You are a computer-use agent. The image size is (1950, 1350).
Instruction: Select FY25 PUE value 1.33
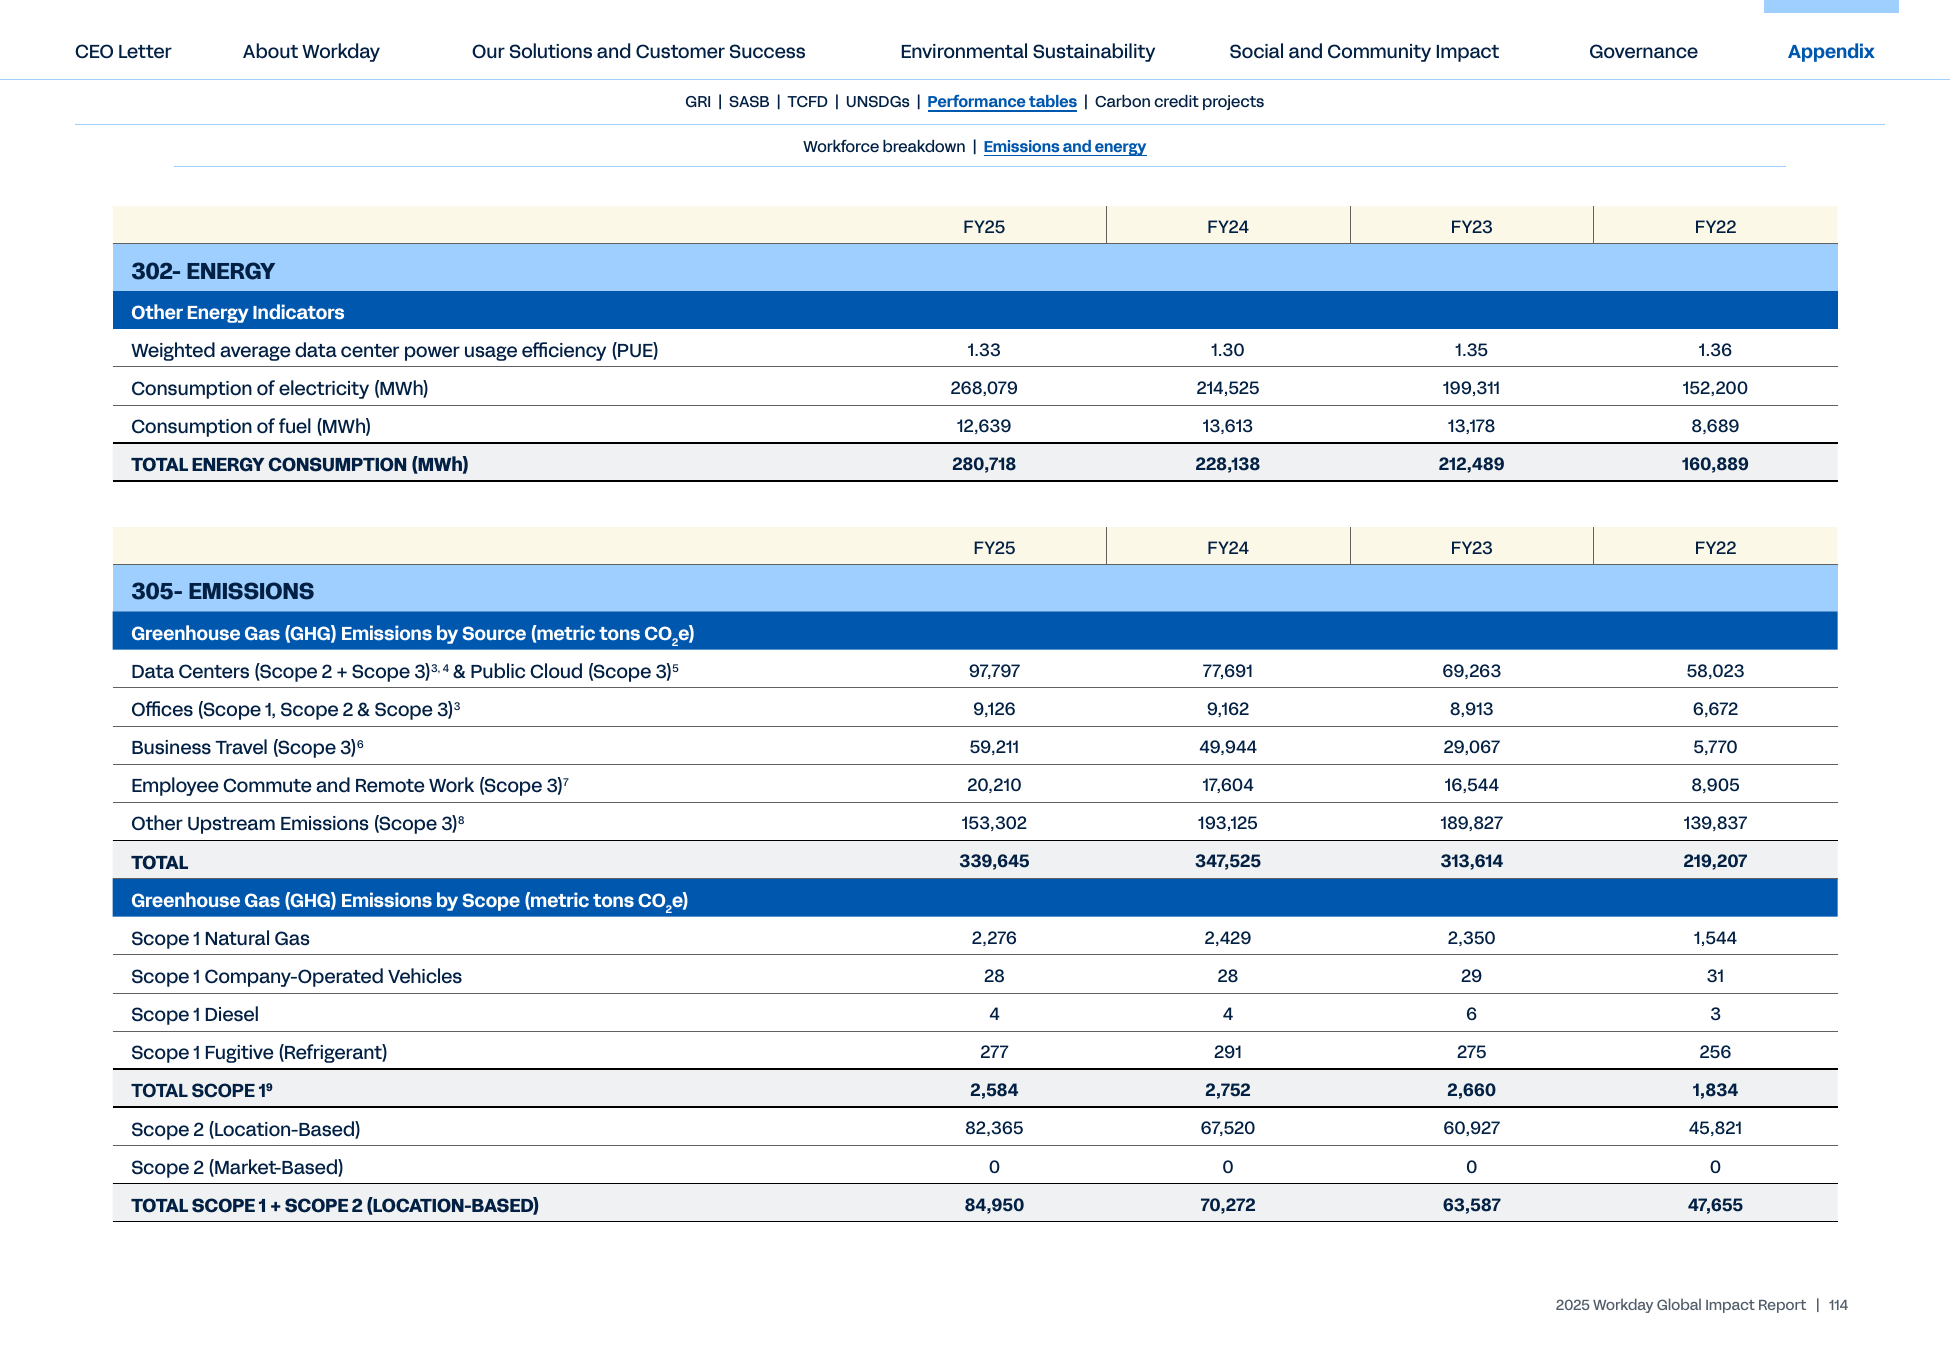point(984,350)
